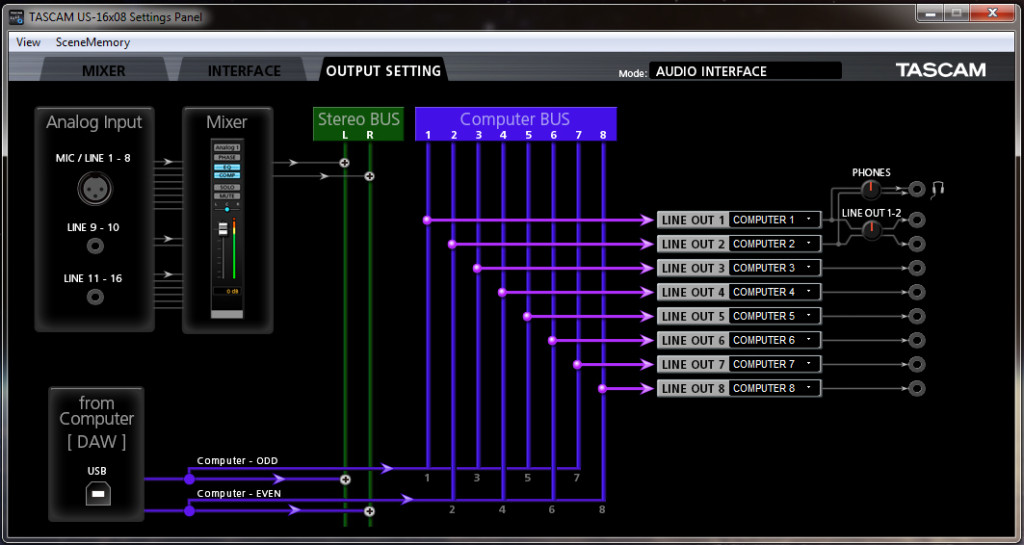Click the LINE OUT 1-2 level knob
Image resolution: width=1024 pixels, height=545 pixels.
(872, 230)
